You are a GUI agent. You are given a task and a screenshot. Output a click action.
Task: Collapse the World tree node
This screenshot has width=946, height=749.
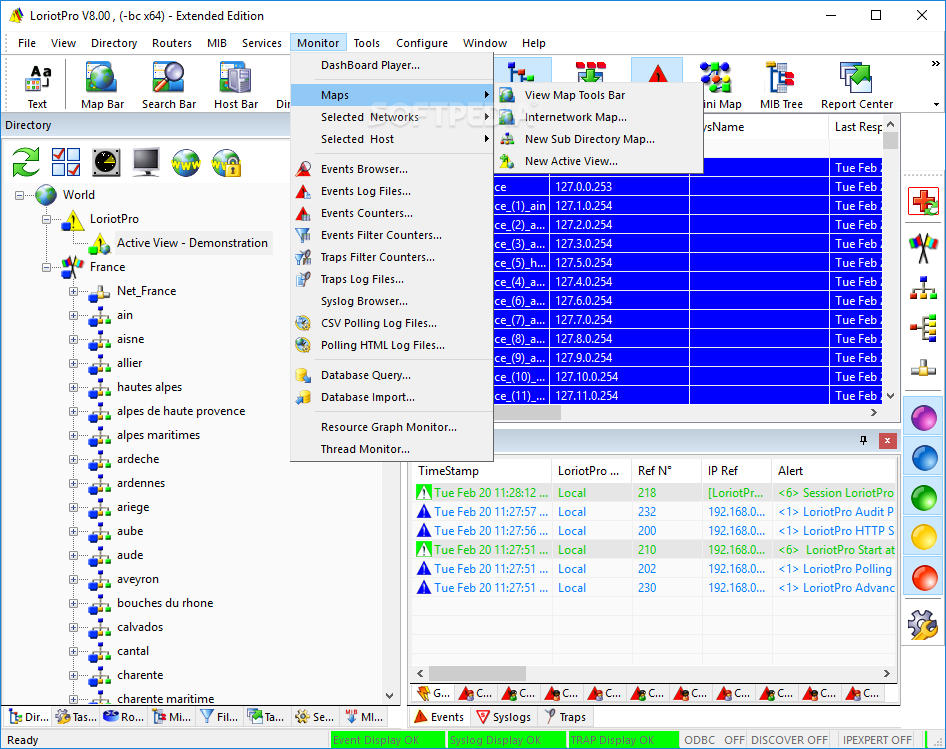pos(20,195)
